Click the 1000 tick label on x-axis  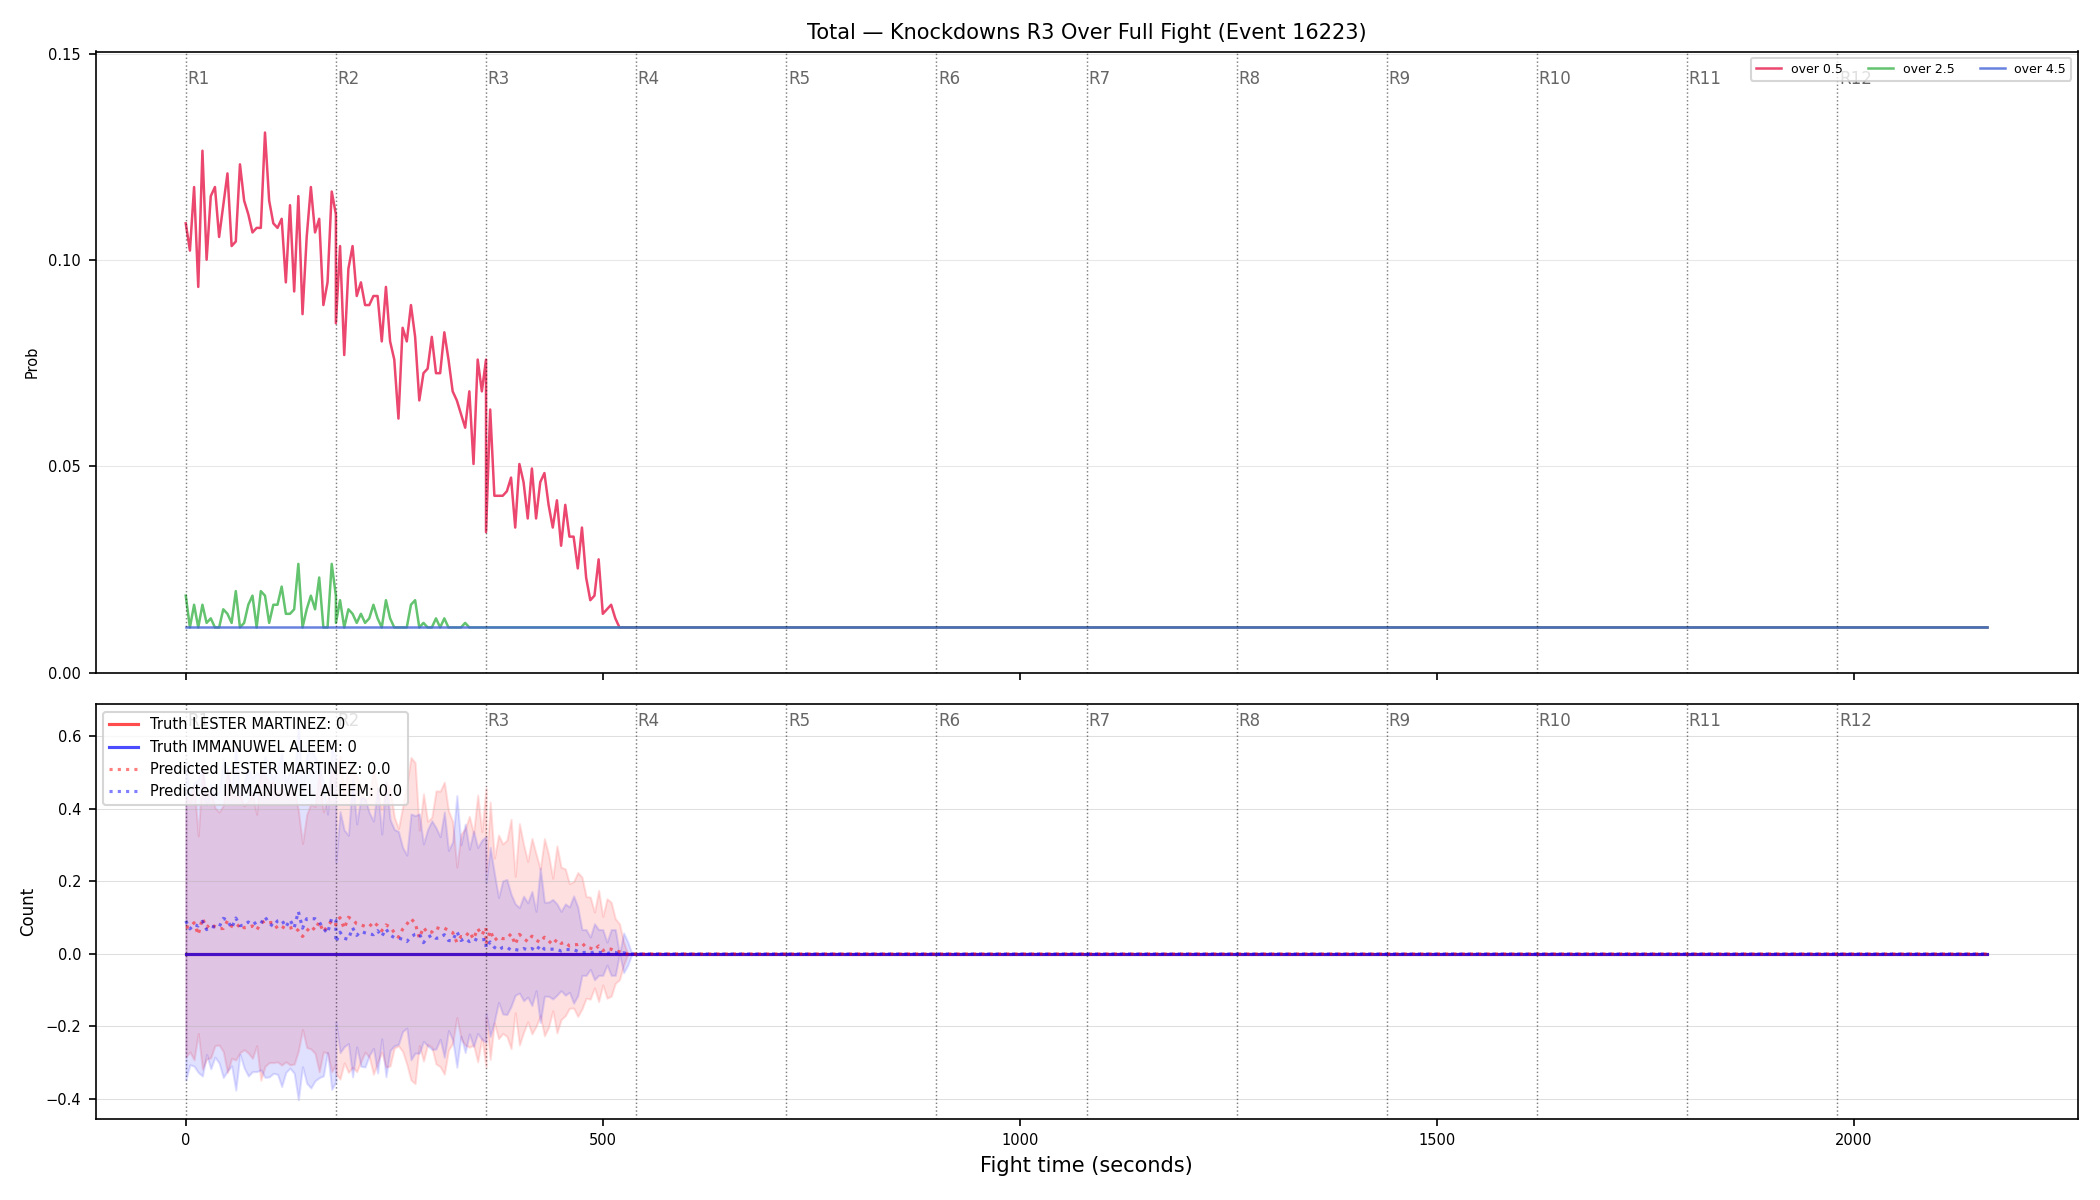[x=1020, y=1139]
